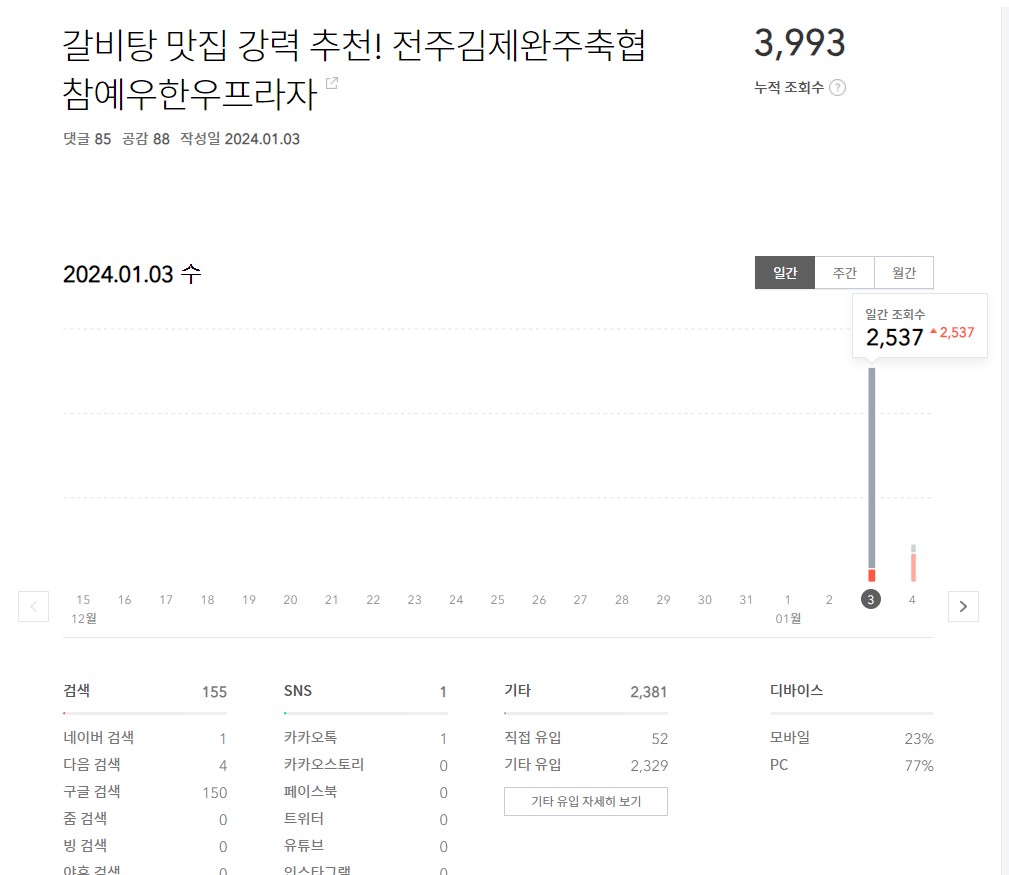The image size is (1009, 875).
Task: Click the 카카오스토리 row
Action: (366, 765)
